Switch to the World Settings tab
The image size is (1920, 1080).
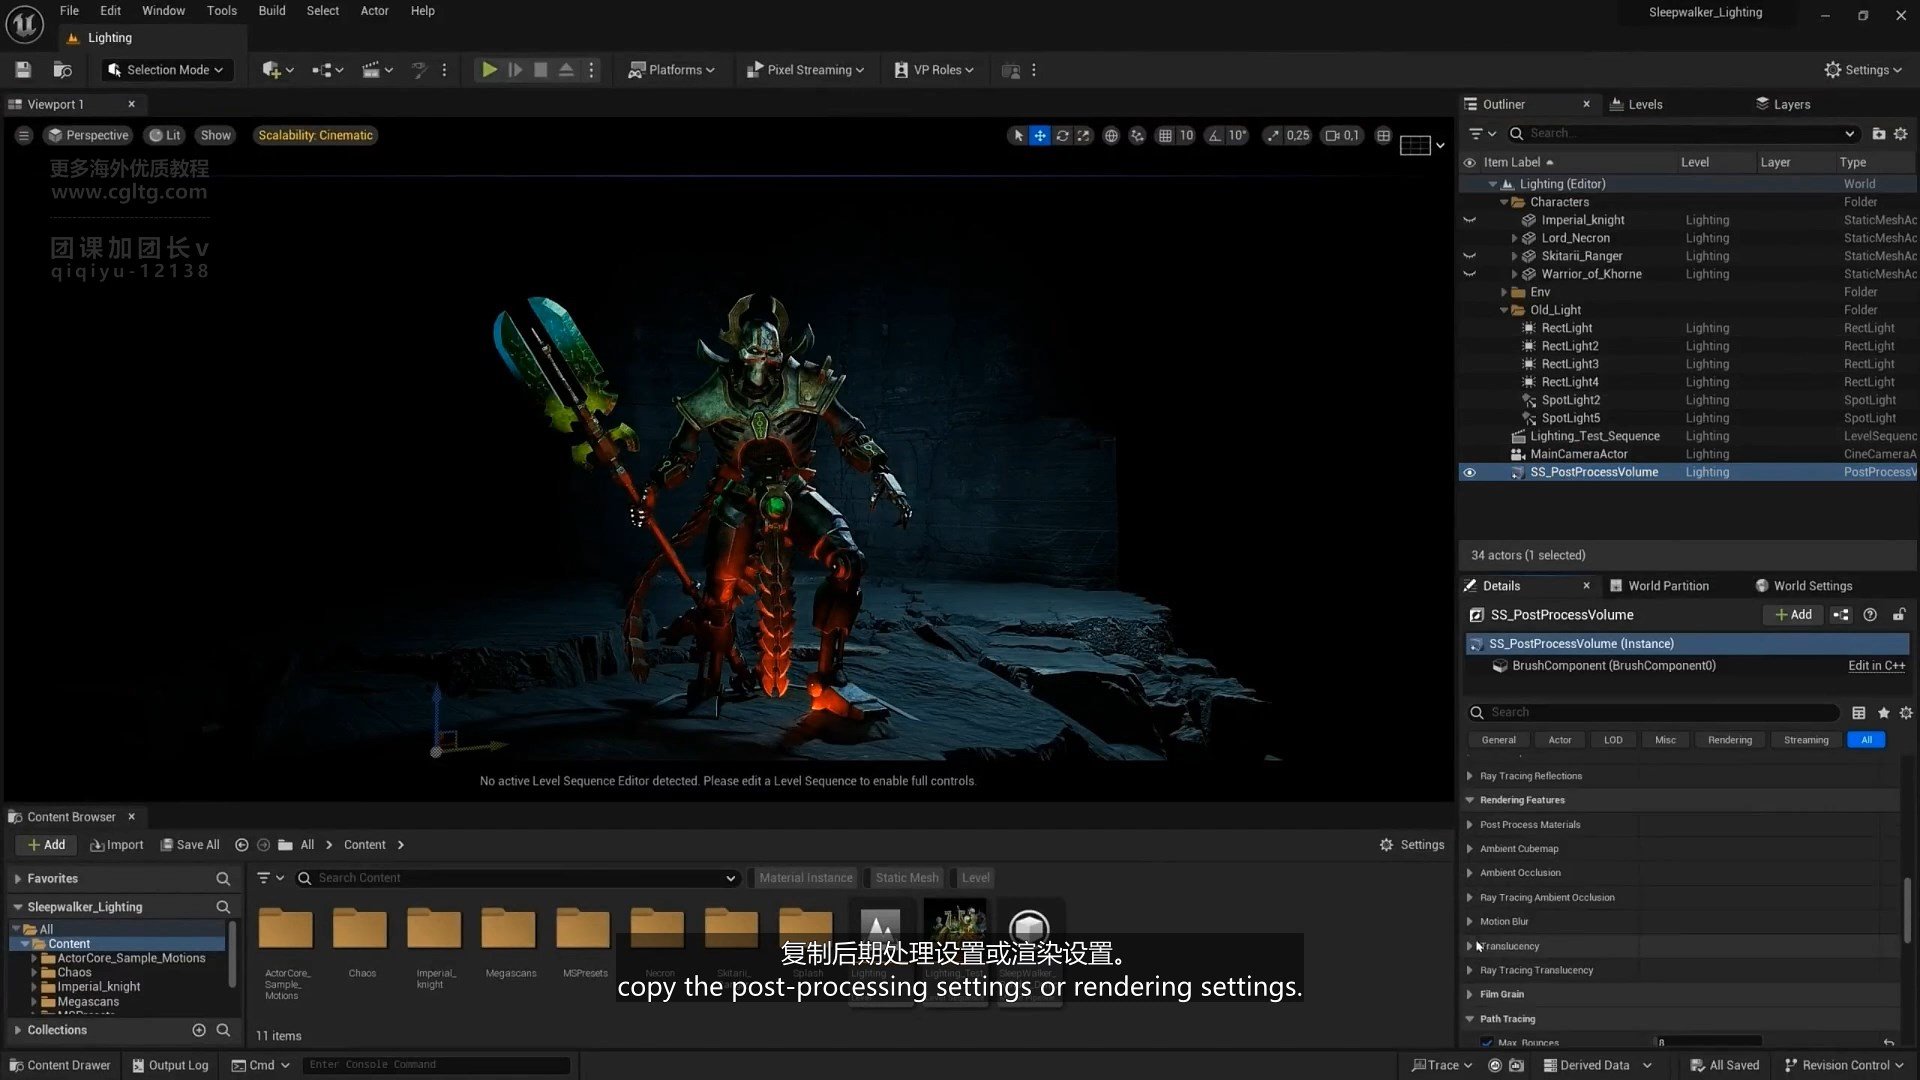pyautogui.click(x=1804, y=586)
